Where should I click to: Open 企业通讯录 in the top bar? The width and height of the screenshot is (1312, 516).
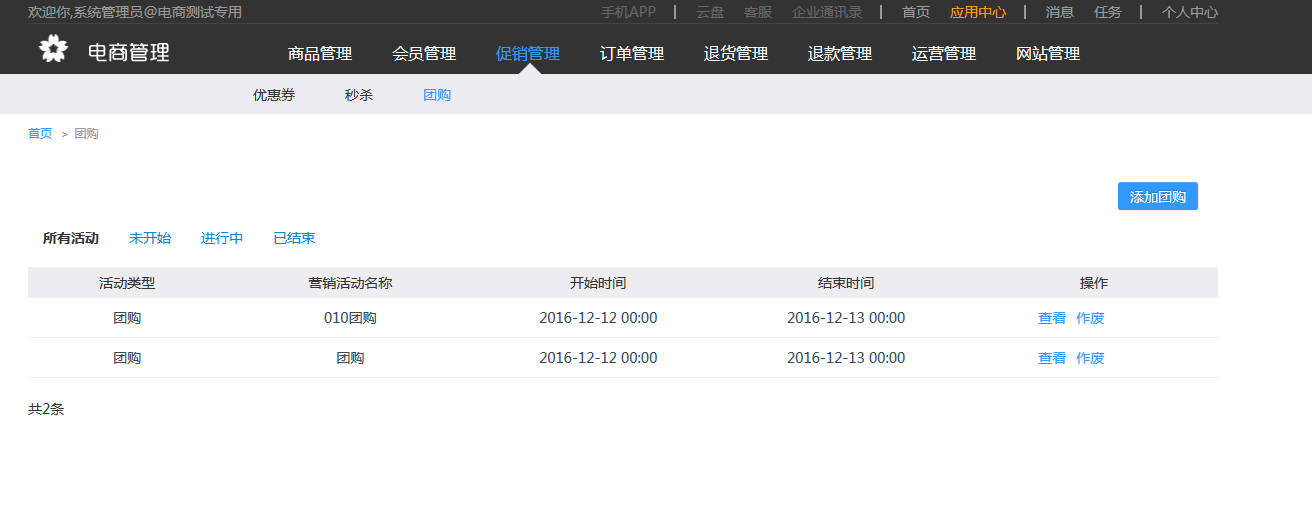coord(827,12)
